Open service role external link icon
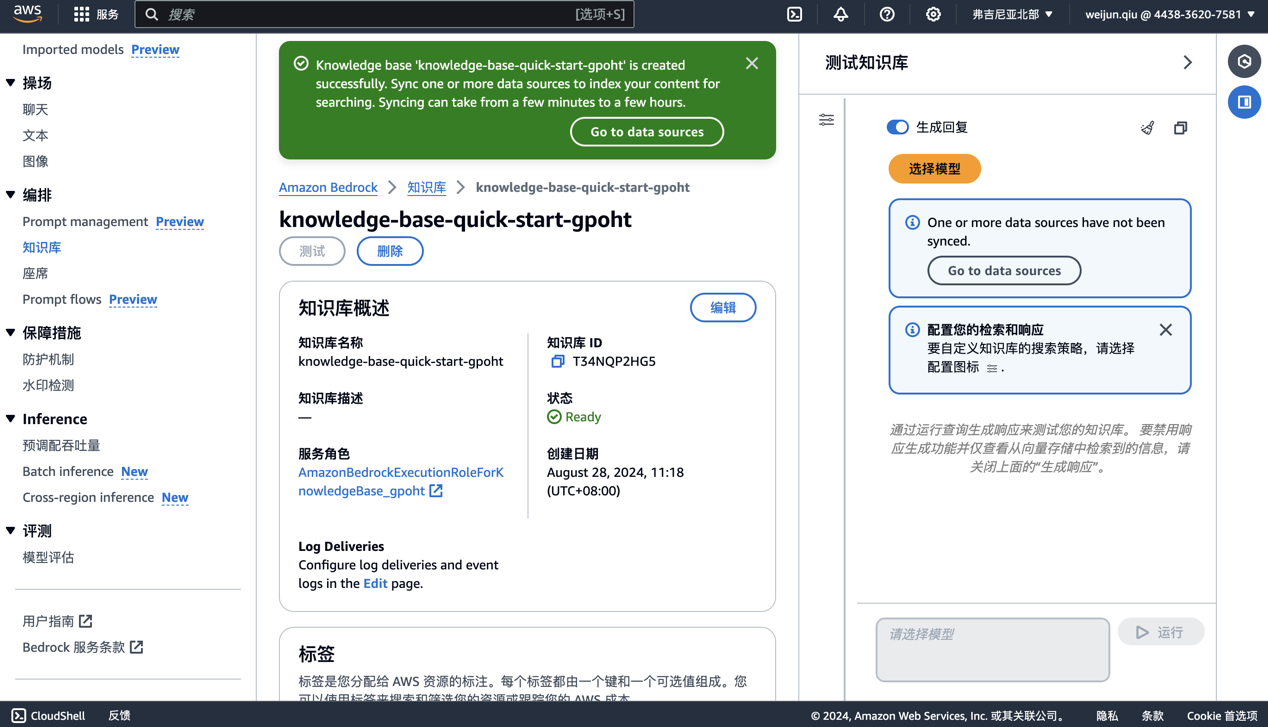Viewport: 1268px width, 727px height. tap(436, 491)
